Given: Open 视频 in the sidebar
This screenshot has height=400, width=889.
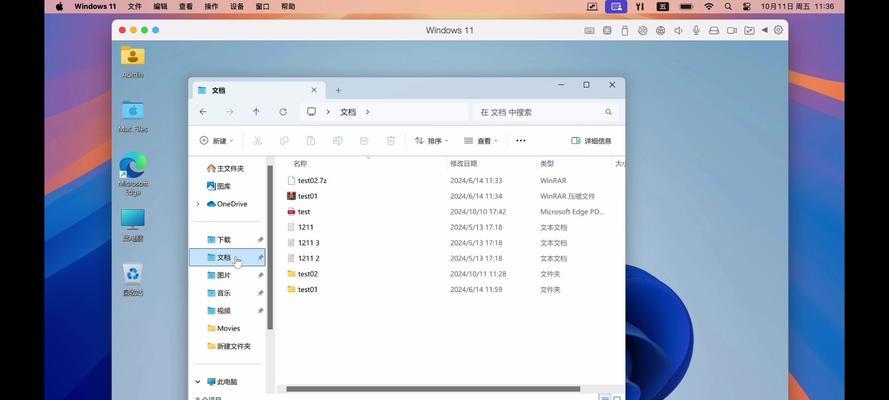Looking at the screenshot, I should pyautogui.click(x=219, y=310).
